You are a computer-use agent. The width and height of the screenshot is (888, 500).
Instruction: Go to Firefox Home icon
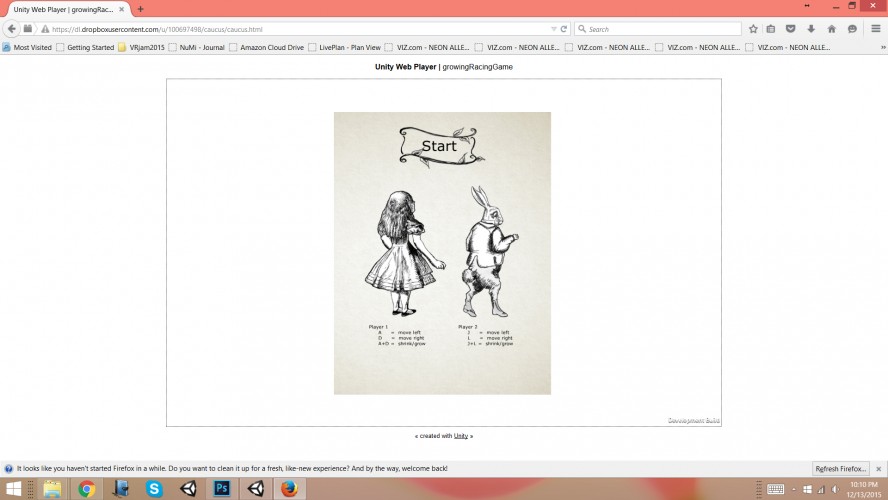click(x=831, y=29)
